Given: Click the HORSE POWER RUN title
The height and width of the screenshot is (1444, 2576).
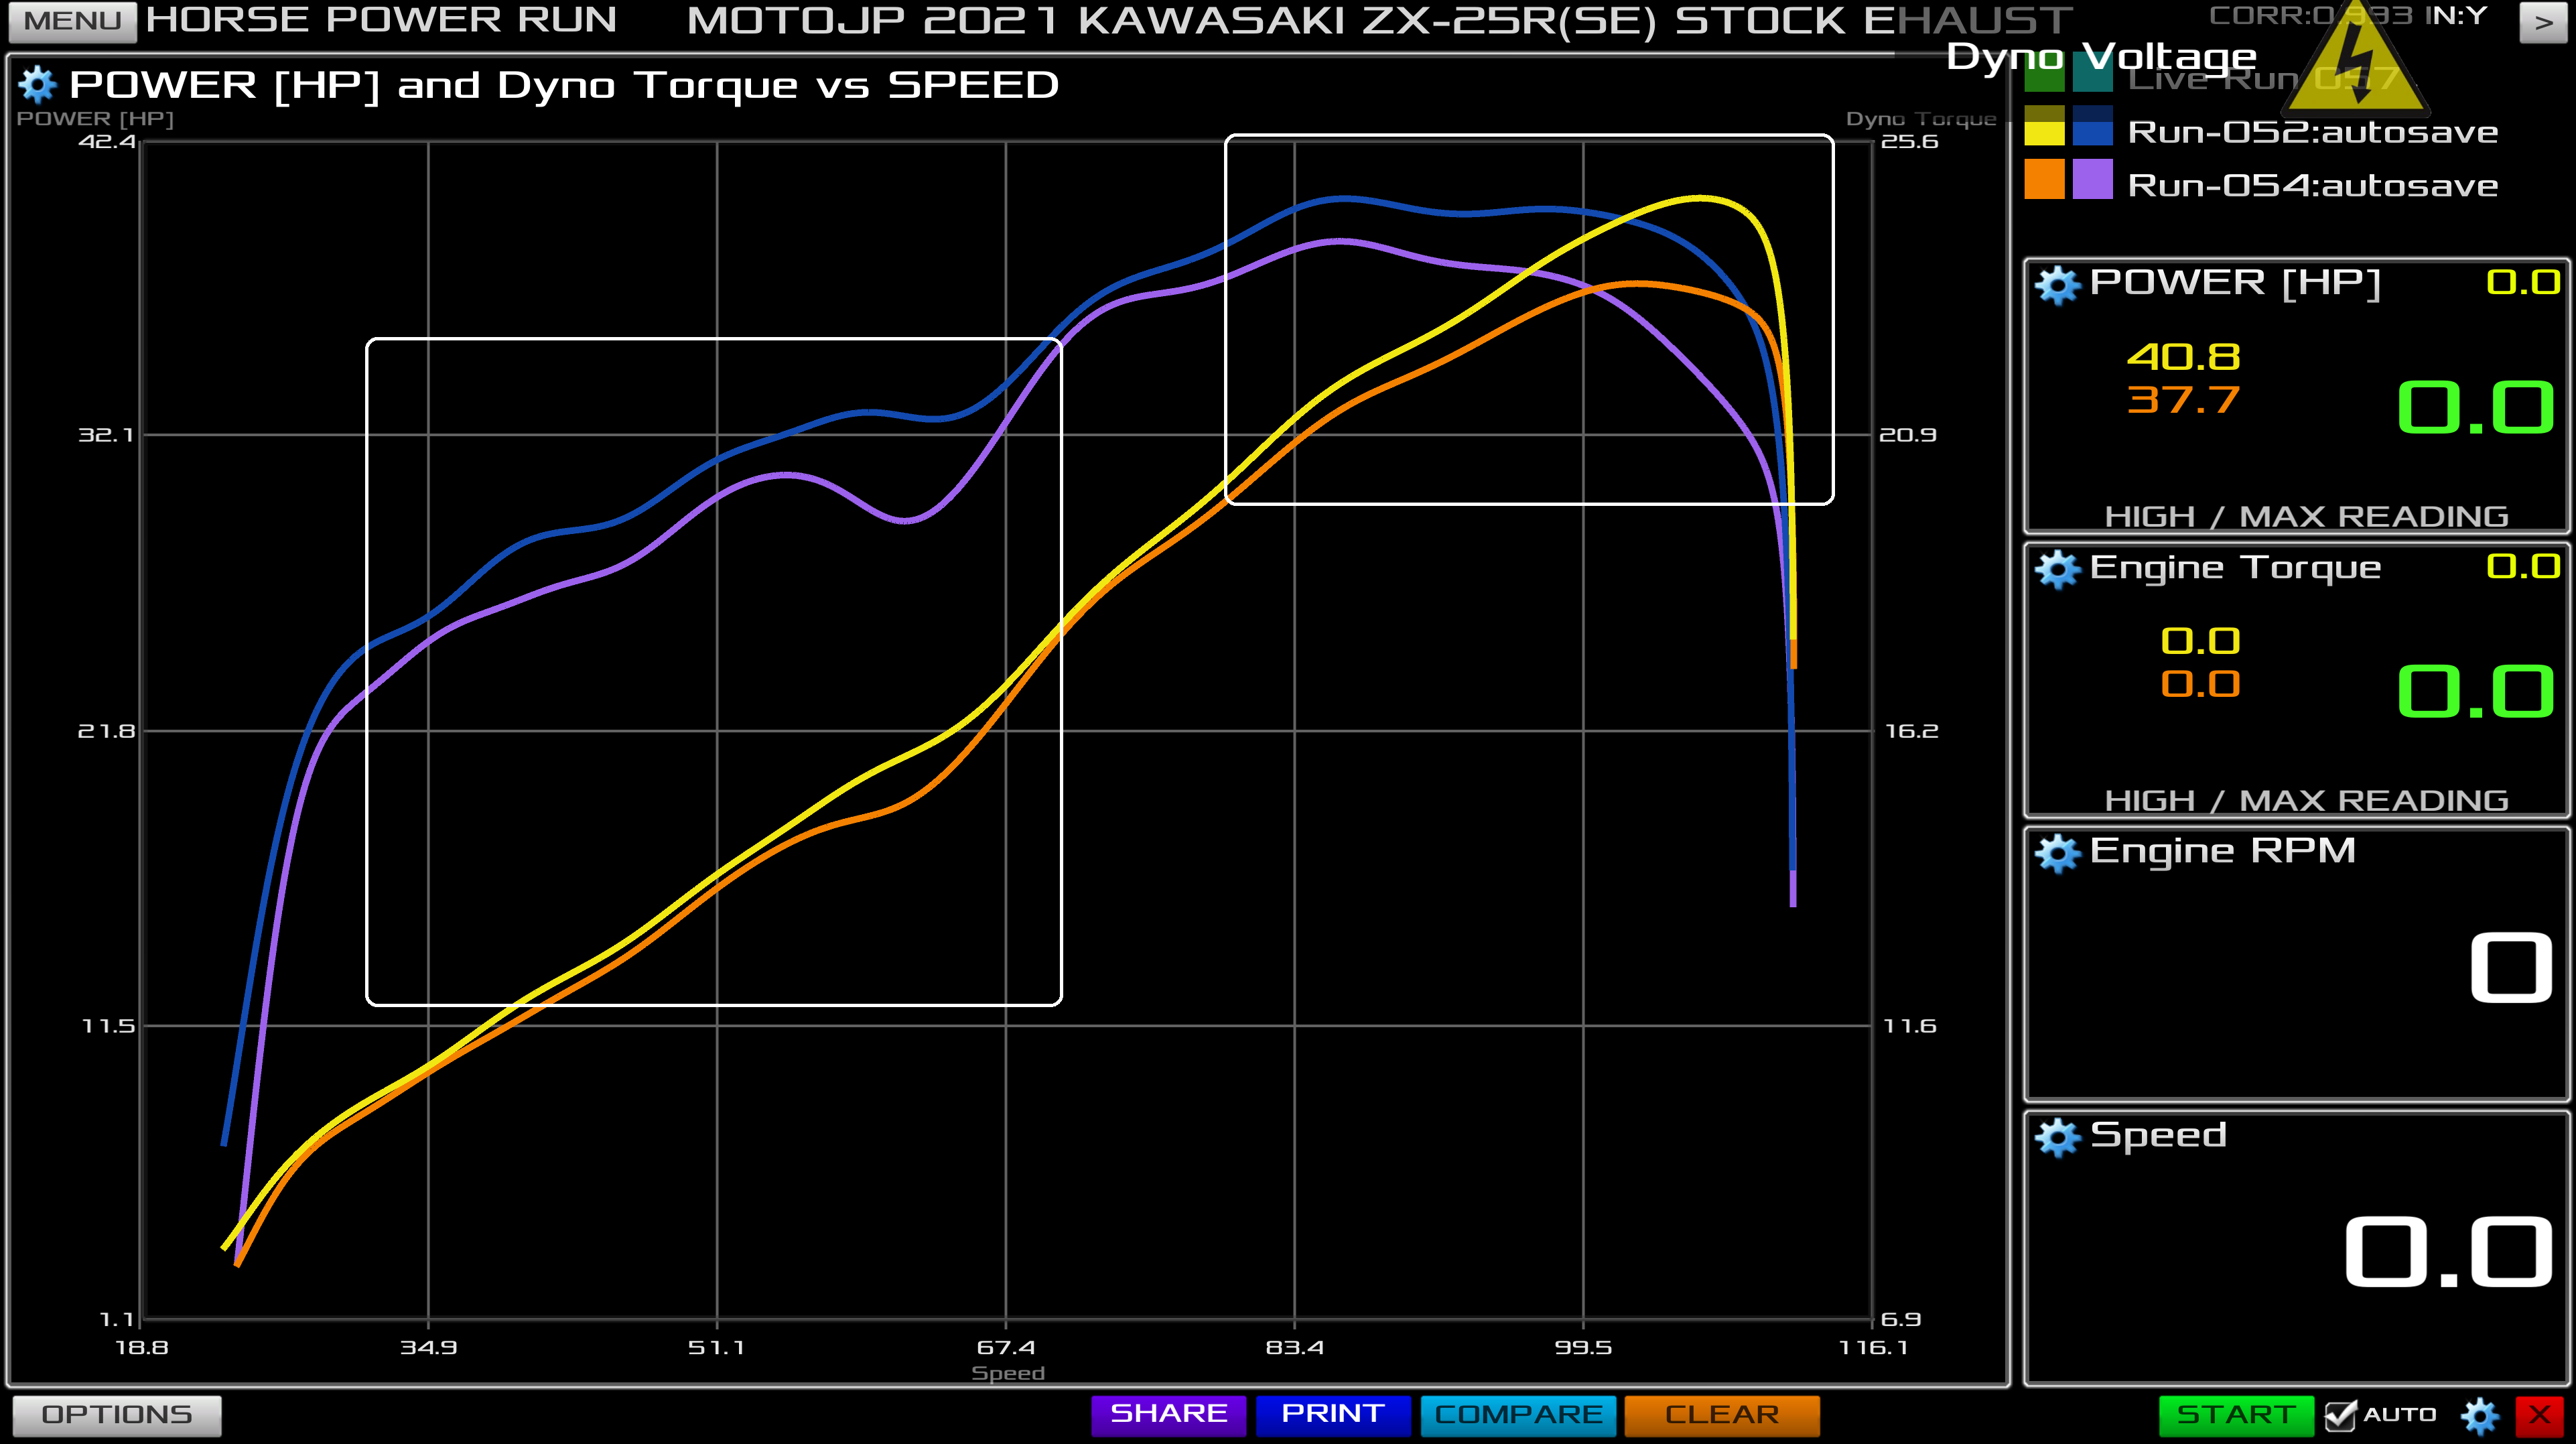Looking at the screenshot, I should (x=381, y=20).
